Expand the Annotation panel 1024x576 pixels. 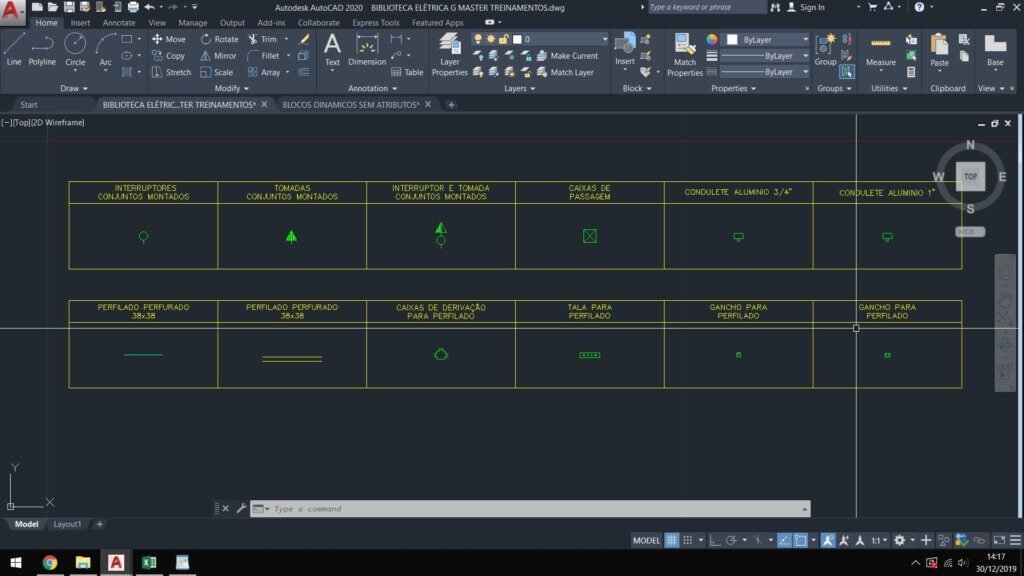coord(372,88)
